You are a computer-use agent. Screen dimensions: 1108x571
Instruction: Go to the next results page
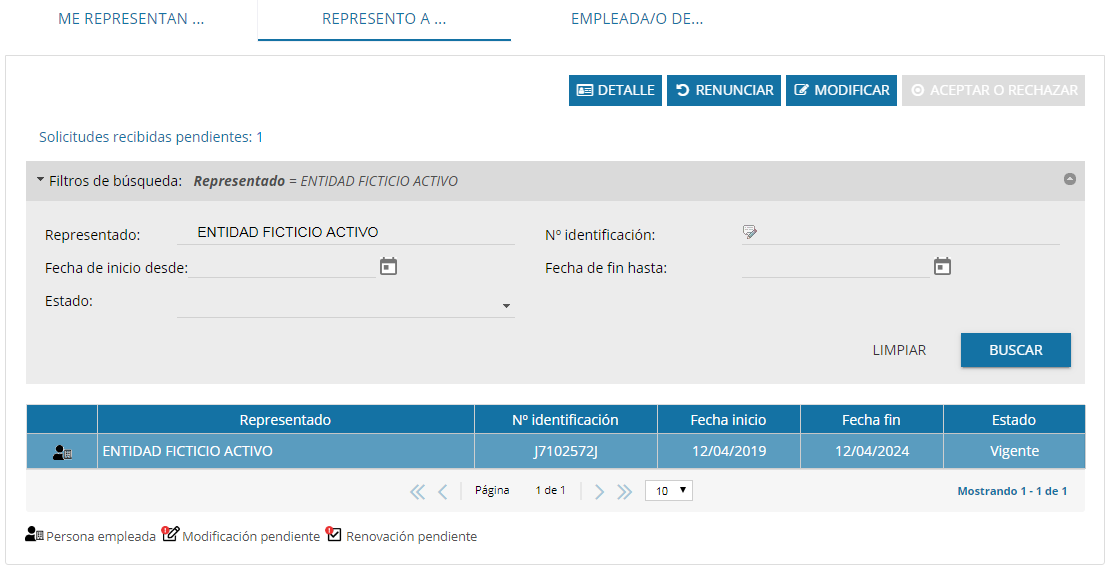(599, 491)
